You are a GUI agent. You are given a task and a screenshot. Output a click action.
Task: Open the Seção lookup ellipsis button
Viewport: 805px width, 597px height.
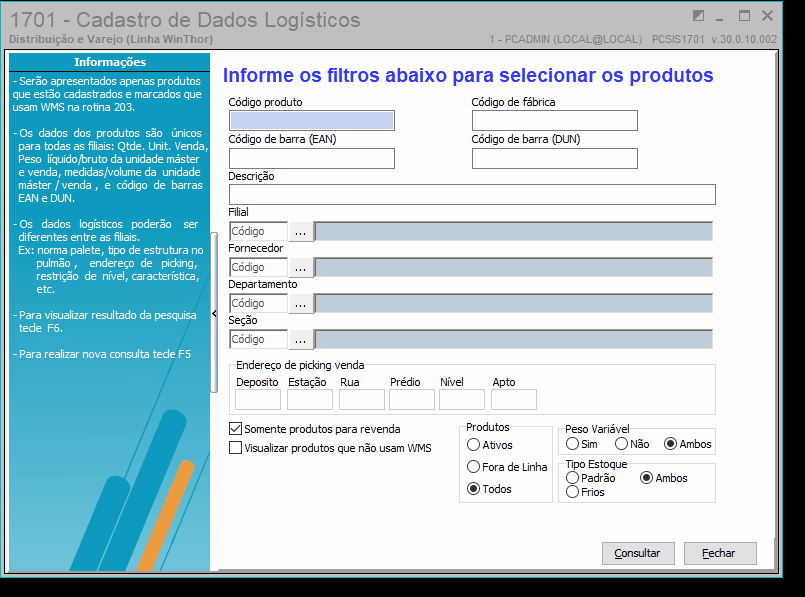click(x=300, y=339)
